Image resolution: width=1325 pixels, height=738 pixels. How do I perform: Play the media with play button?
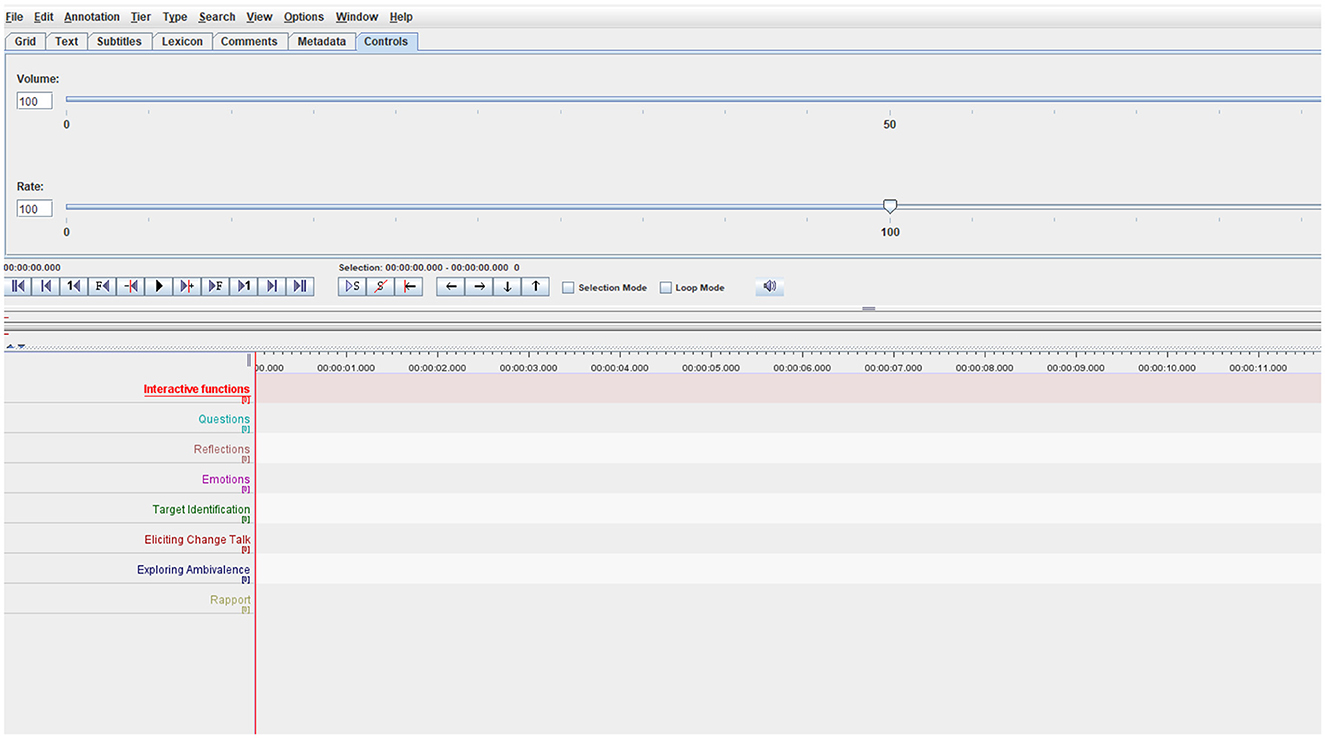click(159, 287)
